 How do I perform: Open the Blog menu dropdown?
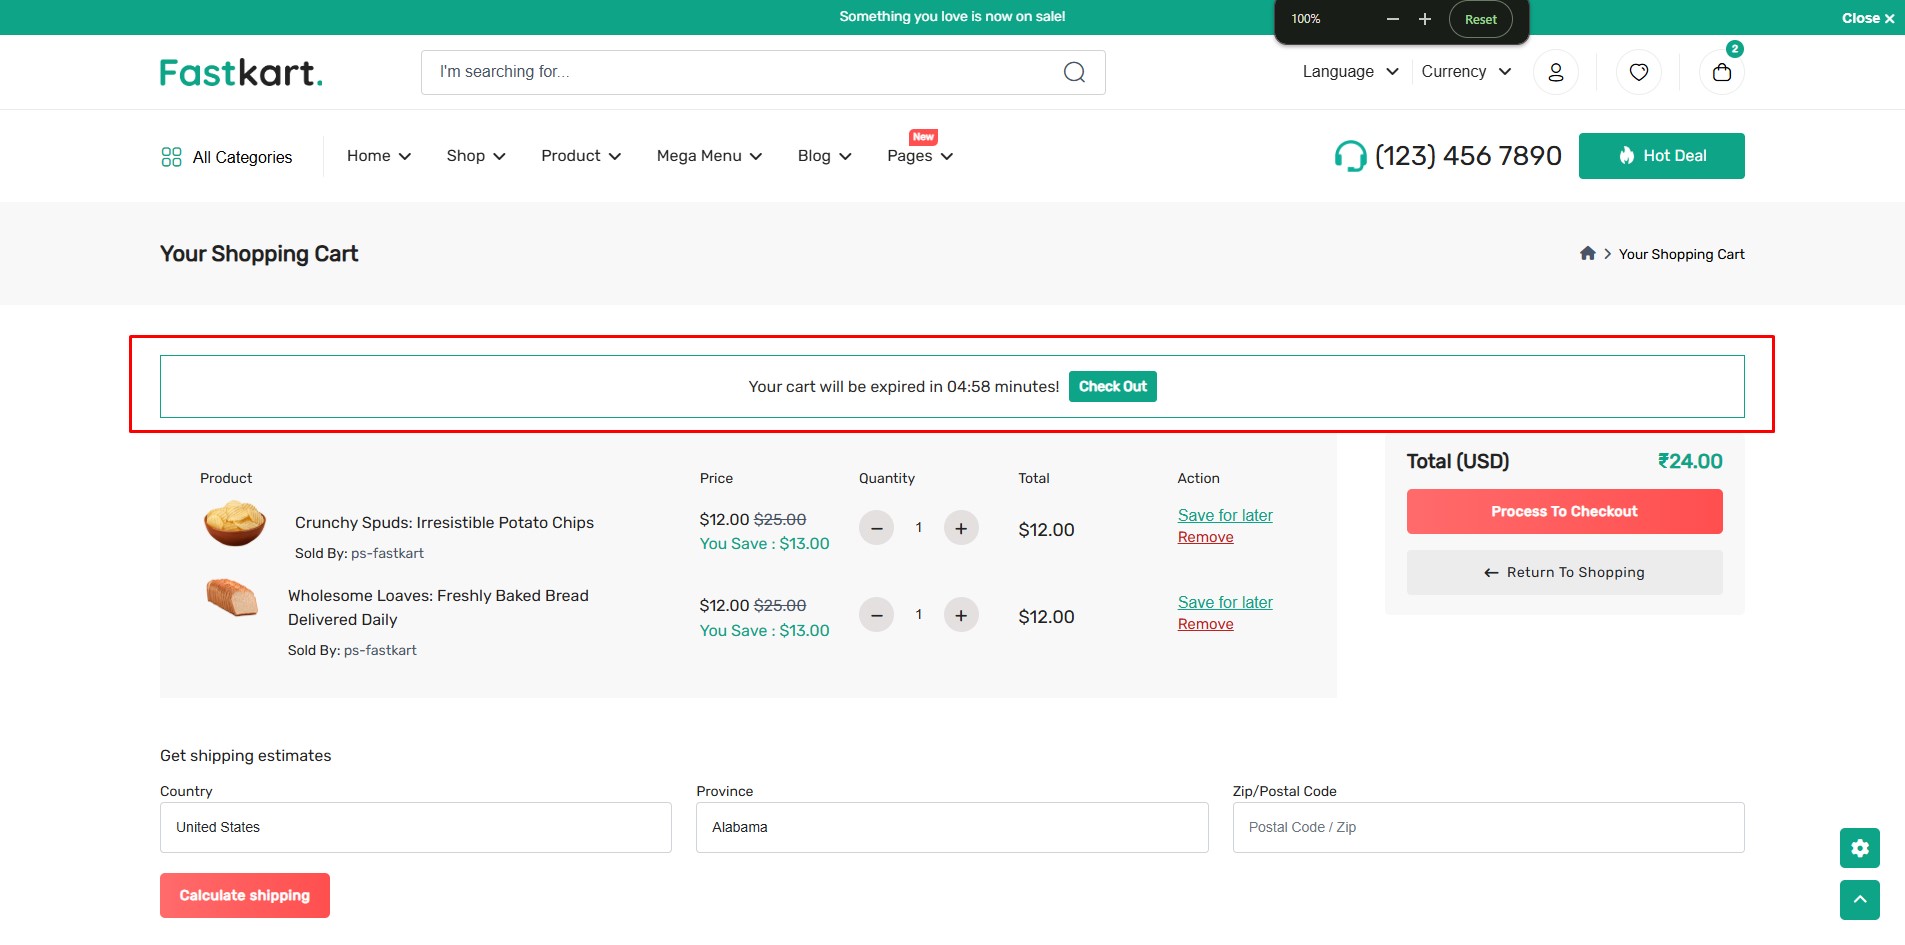(824, 156)
